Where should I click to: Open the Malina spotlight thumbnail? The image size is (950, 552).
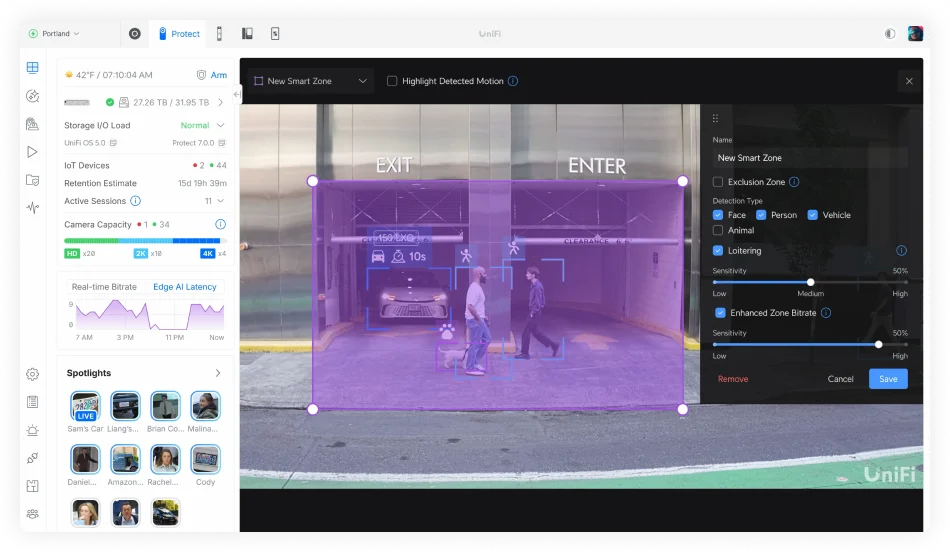(205, 405)
